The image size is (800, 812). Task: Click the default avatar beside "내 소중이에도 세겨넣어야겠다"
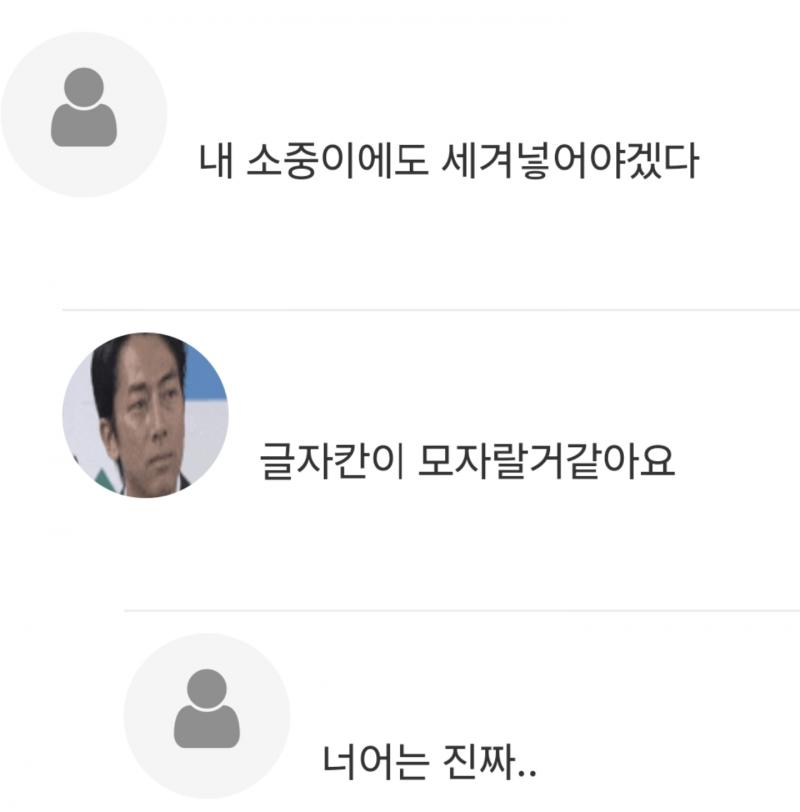84,114
